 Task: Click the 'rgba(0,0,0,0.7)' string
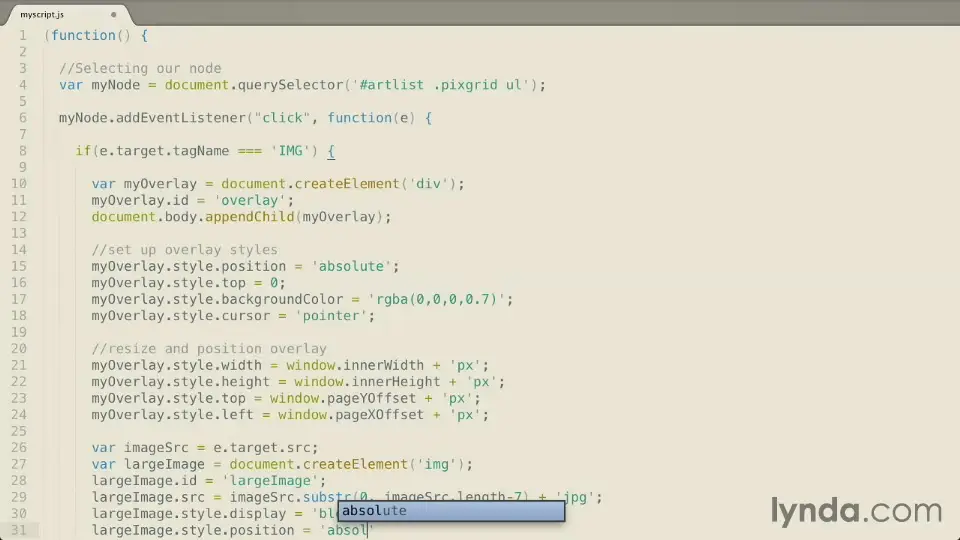pyautogui.click(x=437, y=299)
